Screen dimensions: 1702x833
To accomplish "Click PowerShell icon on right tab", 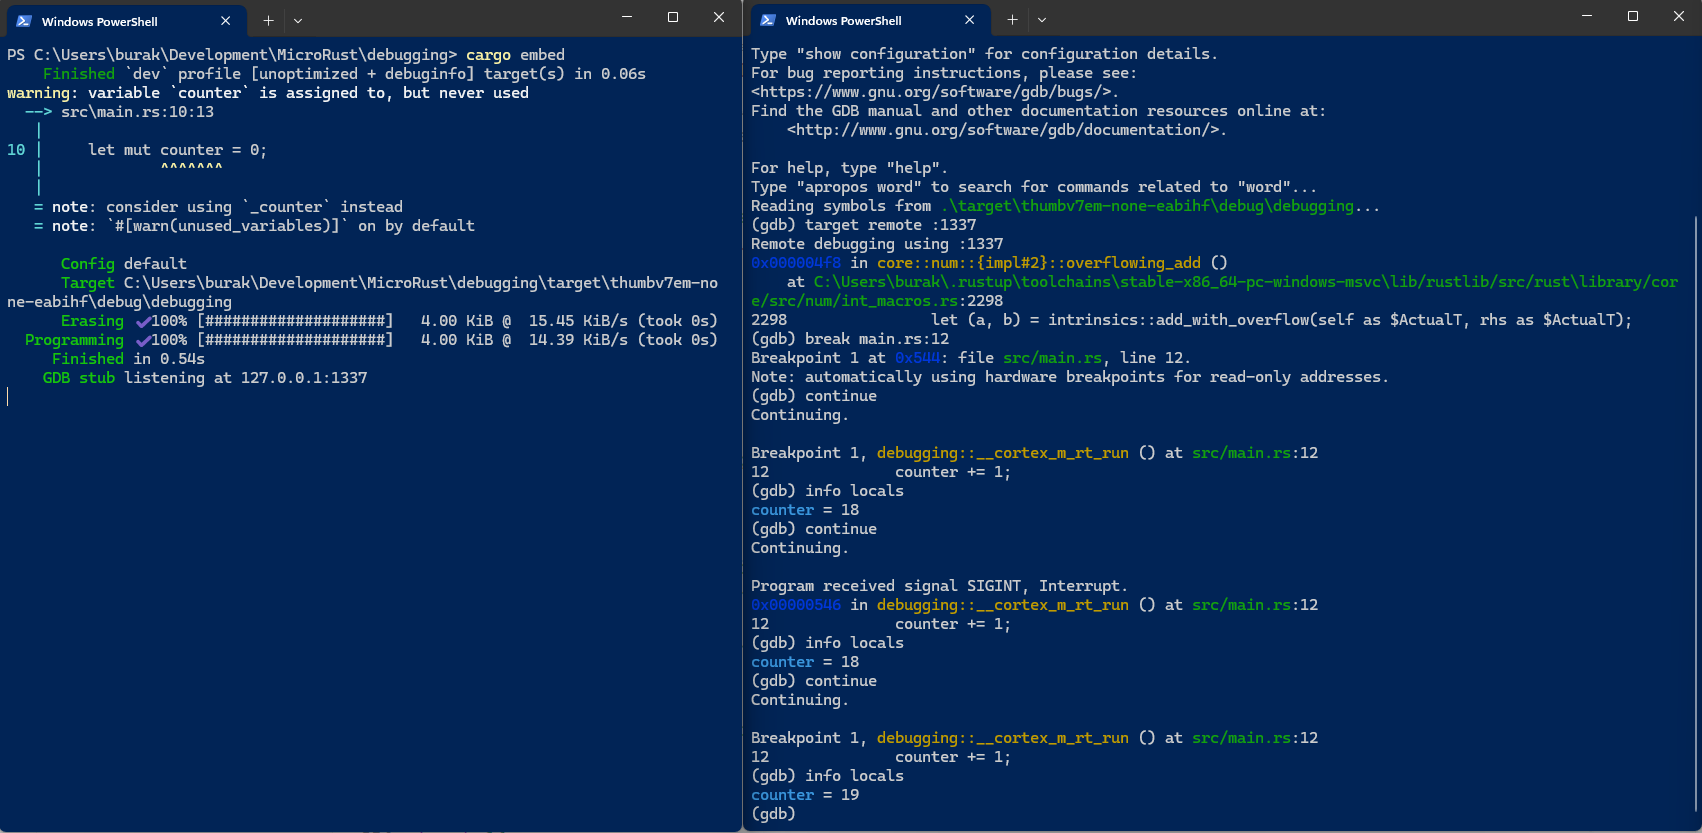I will [768, 20].
